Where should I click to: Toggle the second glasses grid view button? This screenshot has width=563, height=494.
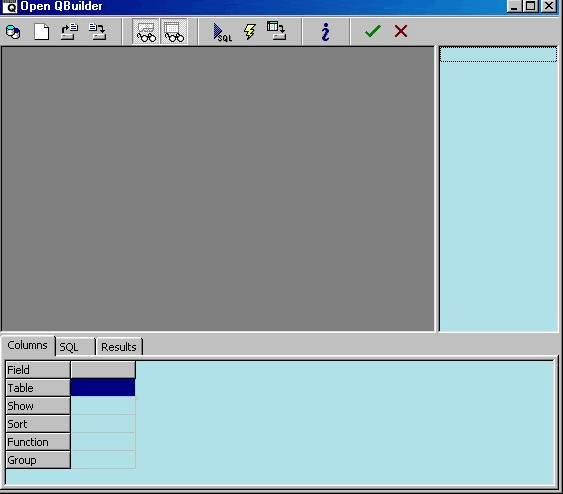click(174, 32)
